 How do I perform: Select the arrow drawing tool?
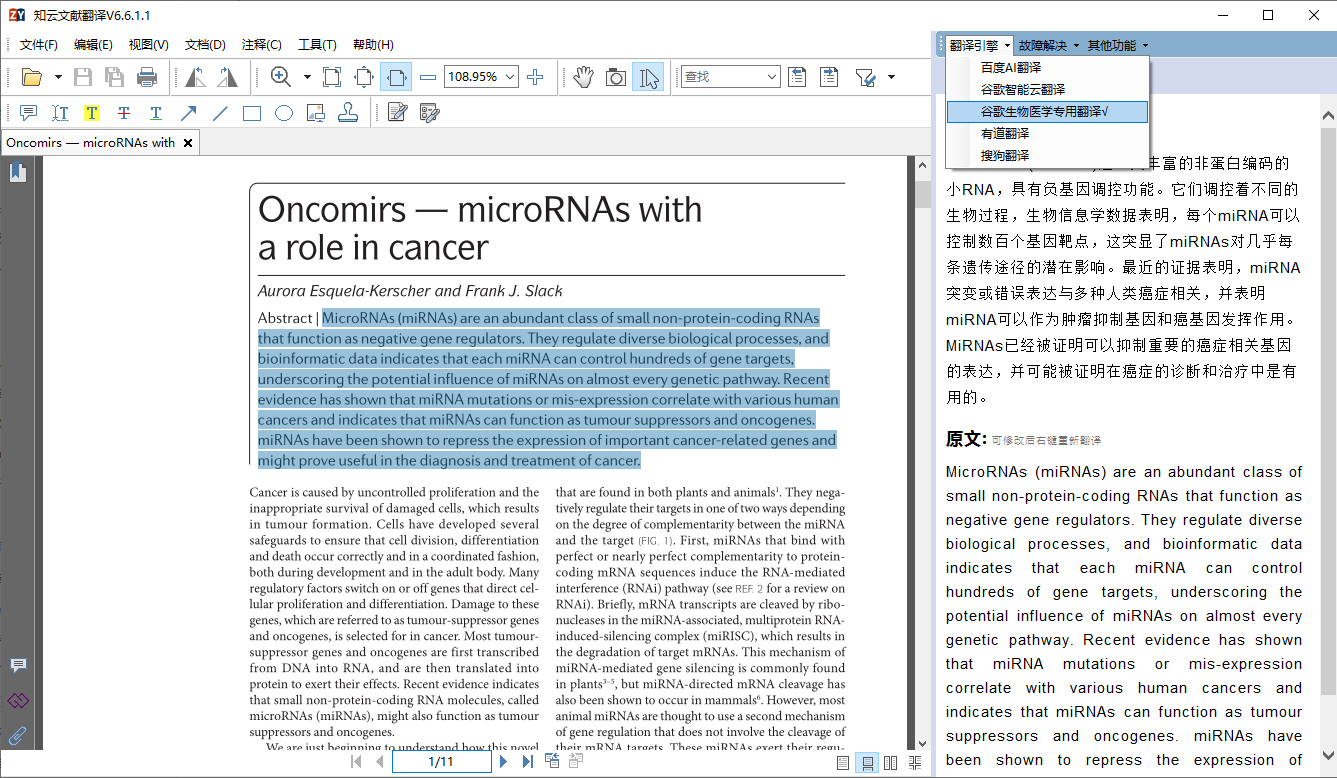[188, 113]
